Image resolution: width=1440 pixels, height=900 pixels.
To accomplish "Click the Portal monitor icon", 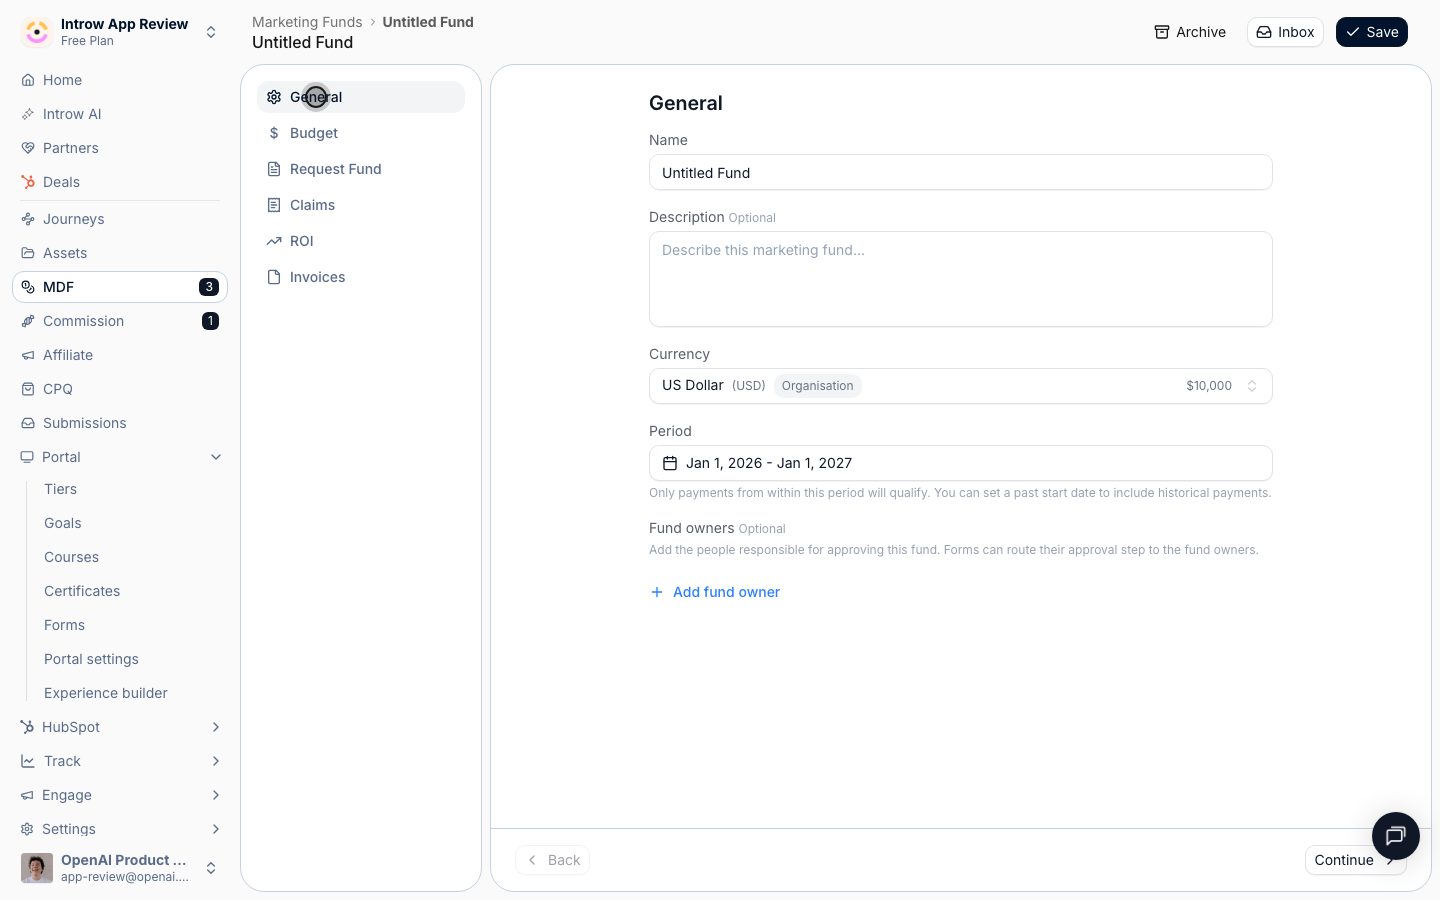I will point(27,457).
